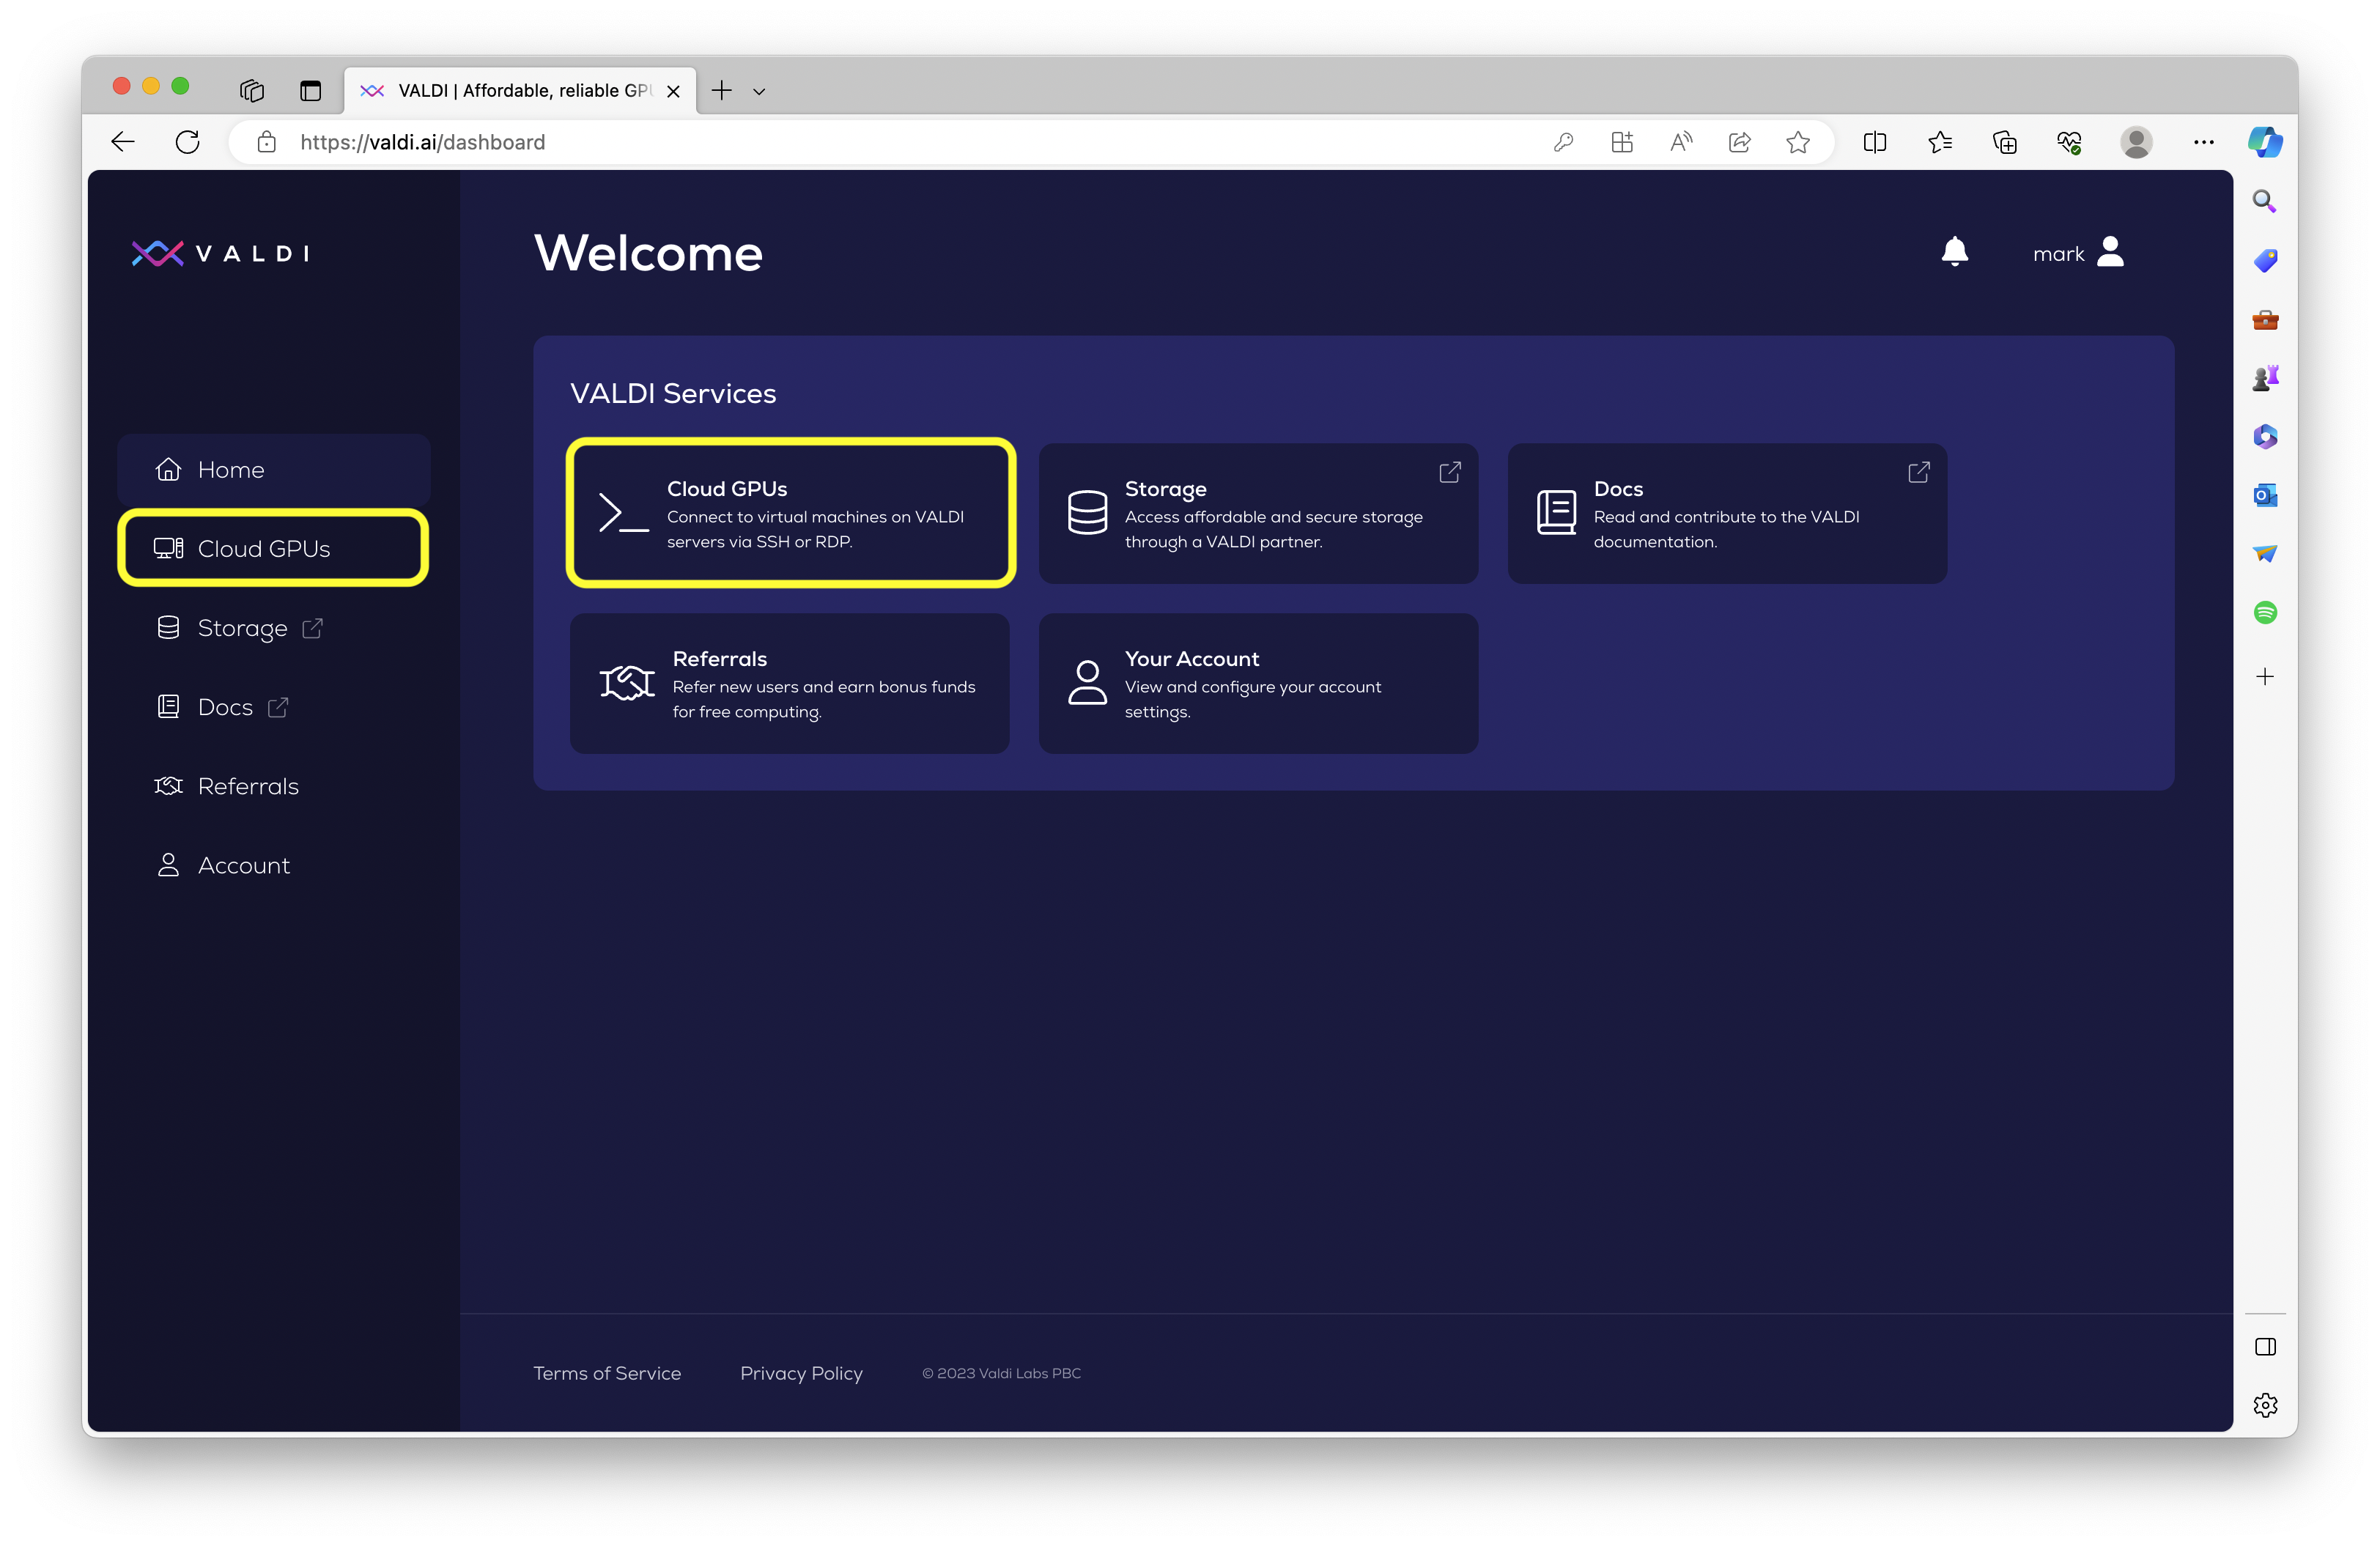2380x1546 pixels.
Task: Click the Docs sidebar external link
Action: [x=278, y=706]
